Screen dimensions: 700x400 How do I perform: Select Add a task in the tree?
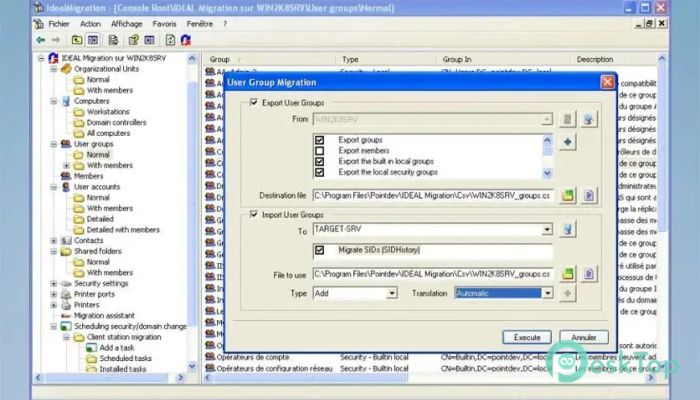click(117, 348)
